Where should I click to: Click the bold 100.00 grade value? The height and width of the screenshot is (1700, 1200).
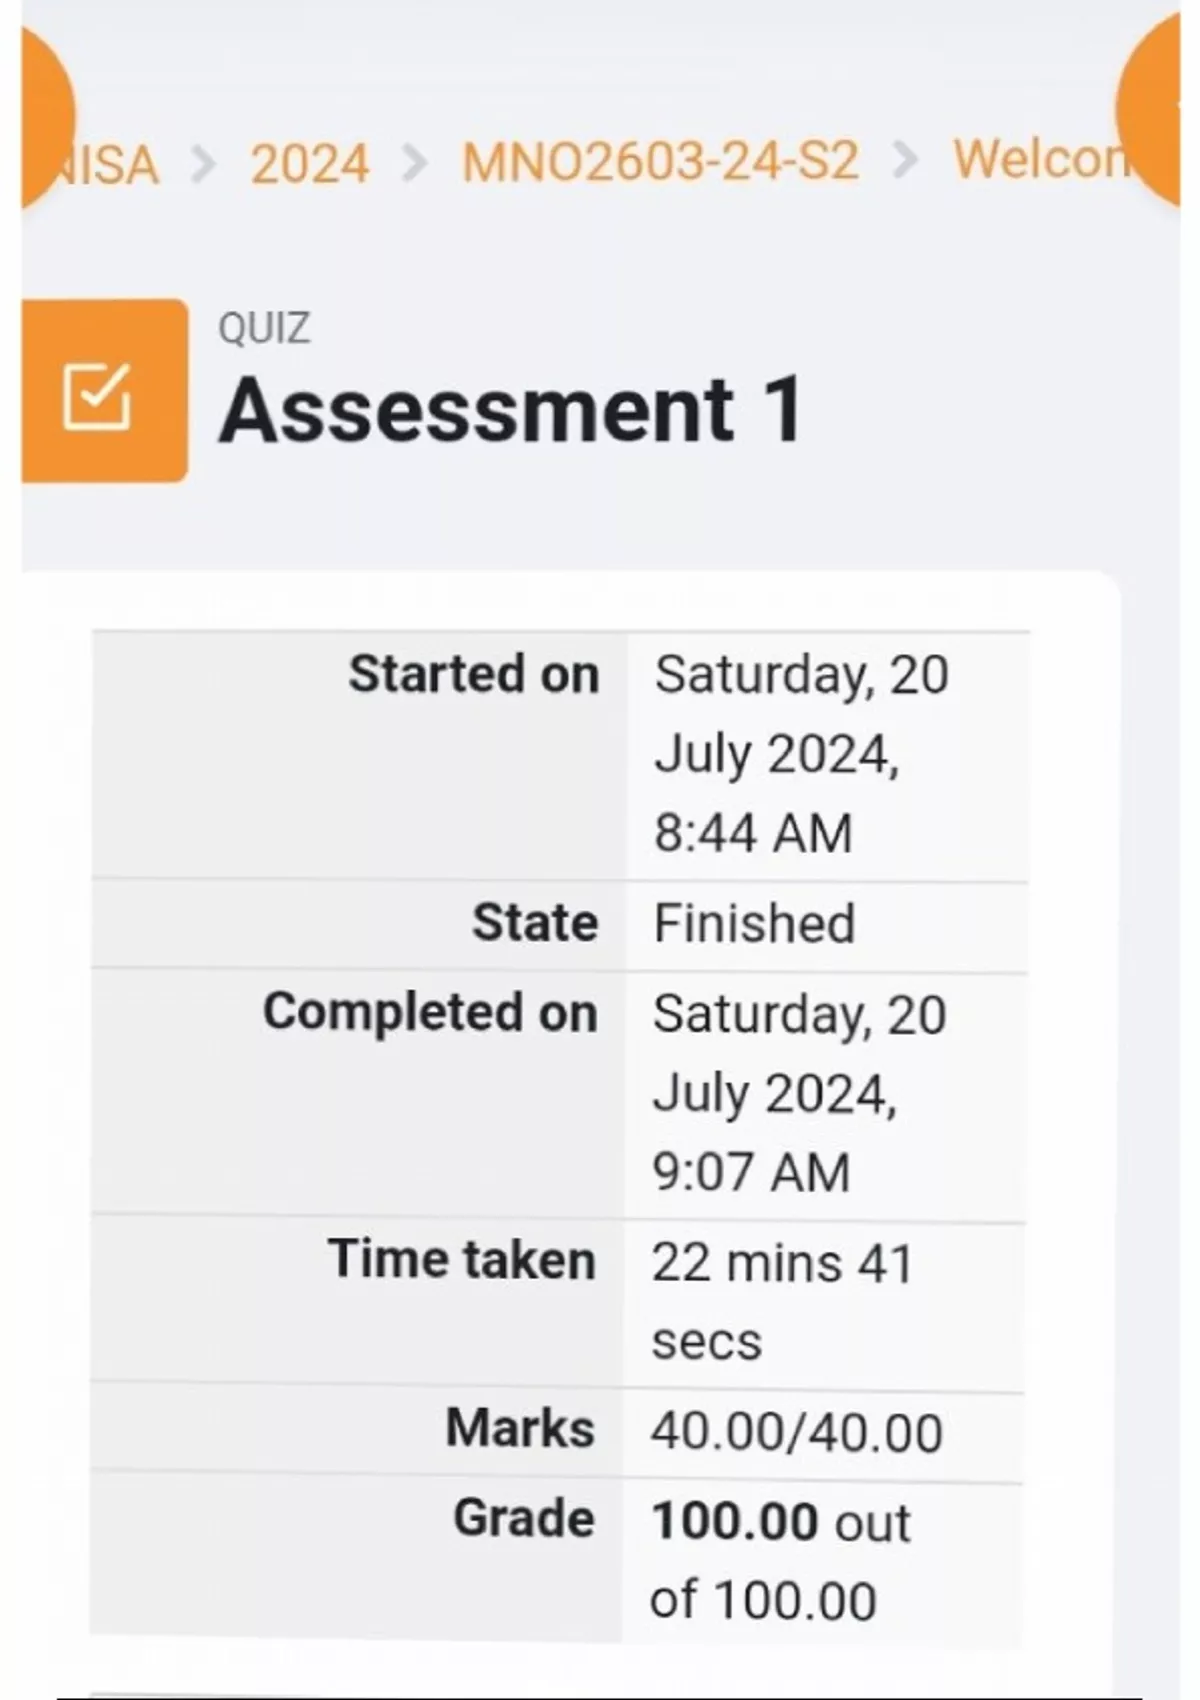(735, 1521)
